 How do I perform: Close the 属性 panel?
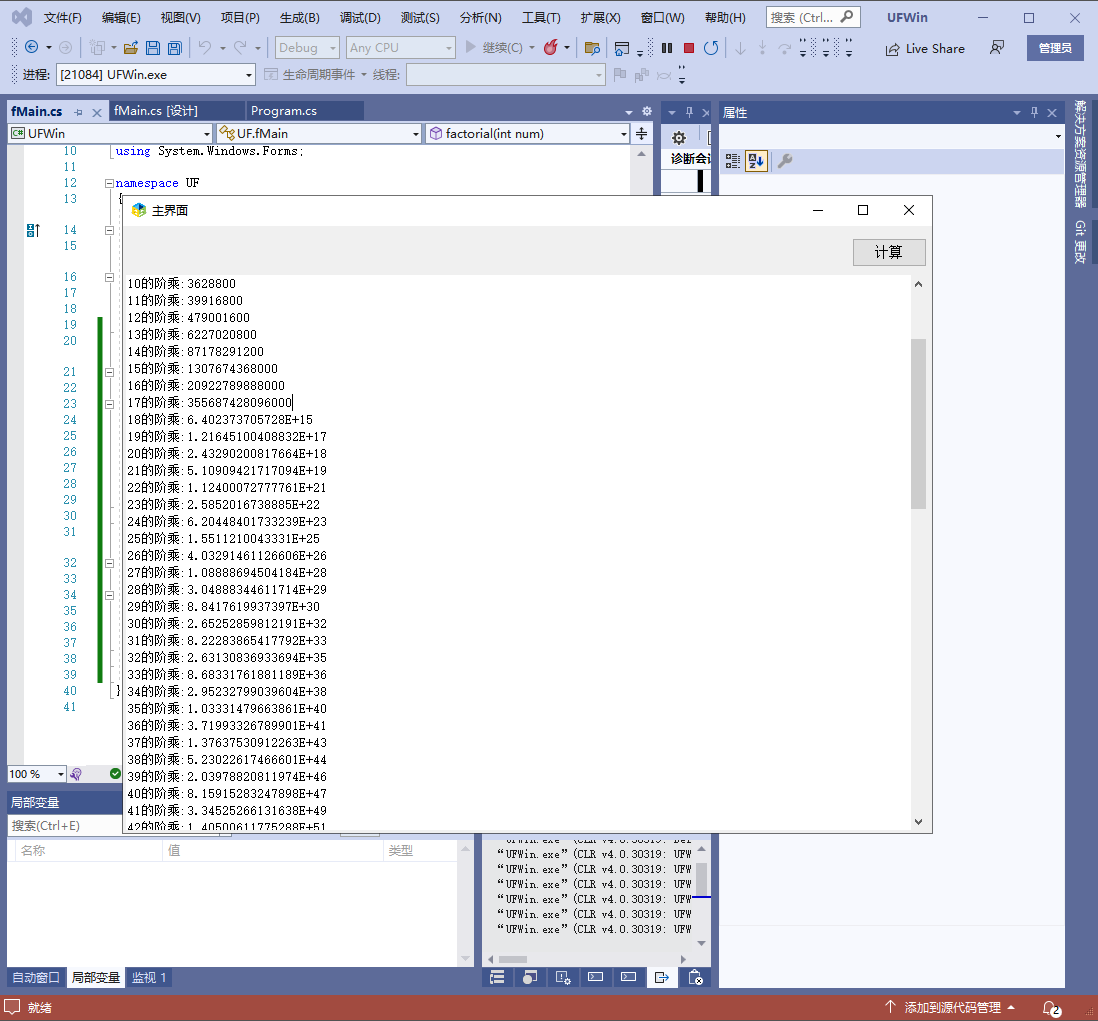click(1052, 112)
